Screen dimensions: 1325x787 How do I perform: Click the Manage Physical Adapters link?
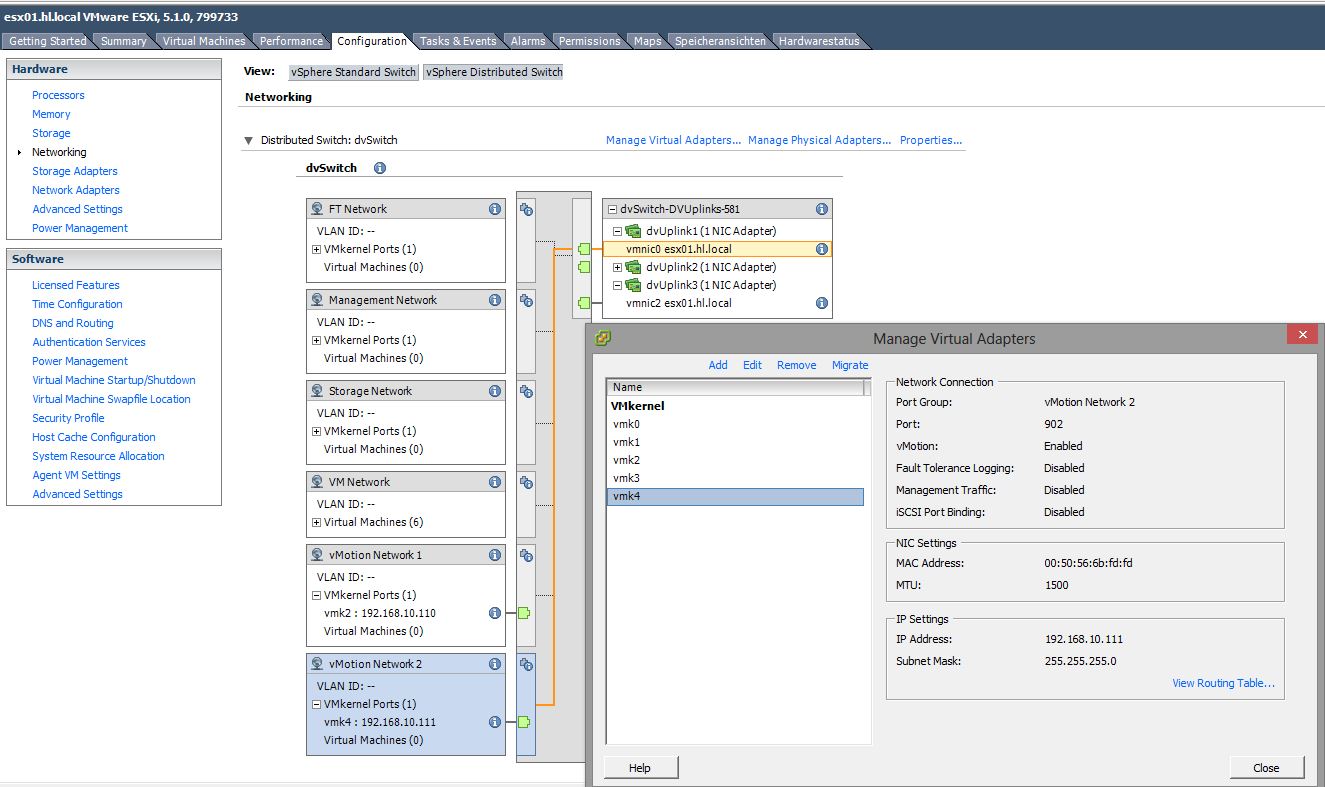click(819, 140)
